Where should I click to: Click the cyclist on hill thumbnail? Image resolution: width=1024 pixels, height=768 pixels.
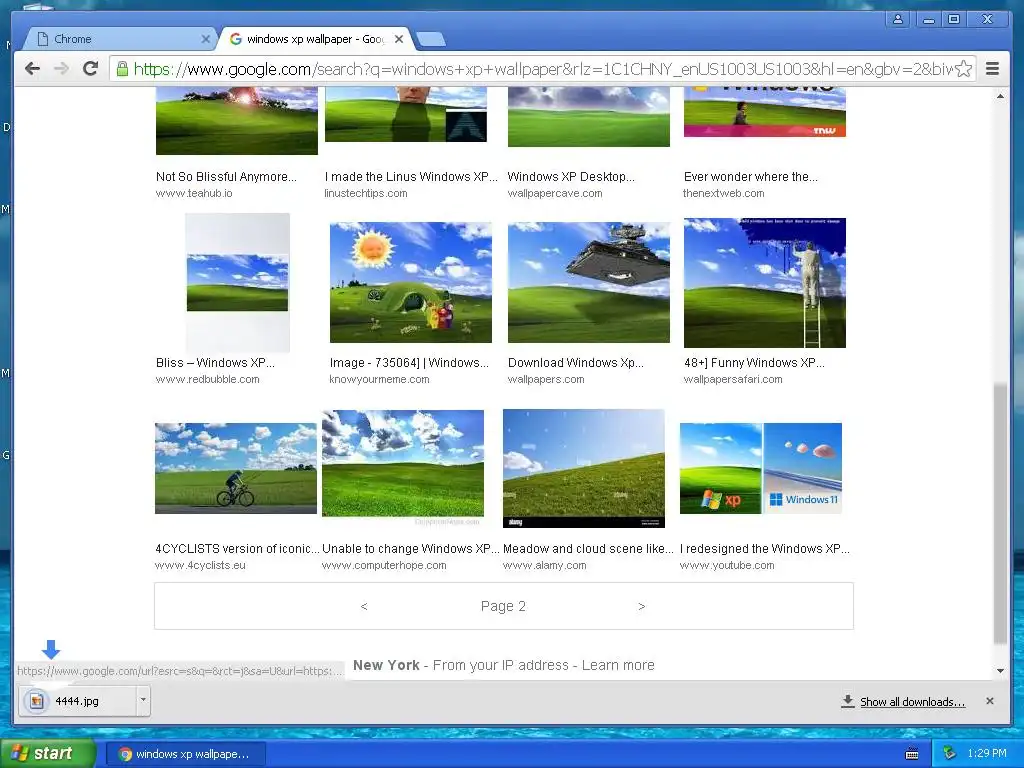pos(236,468)
